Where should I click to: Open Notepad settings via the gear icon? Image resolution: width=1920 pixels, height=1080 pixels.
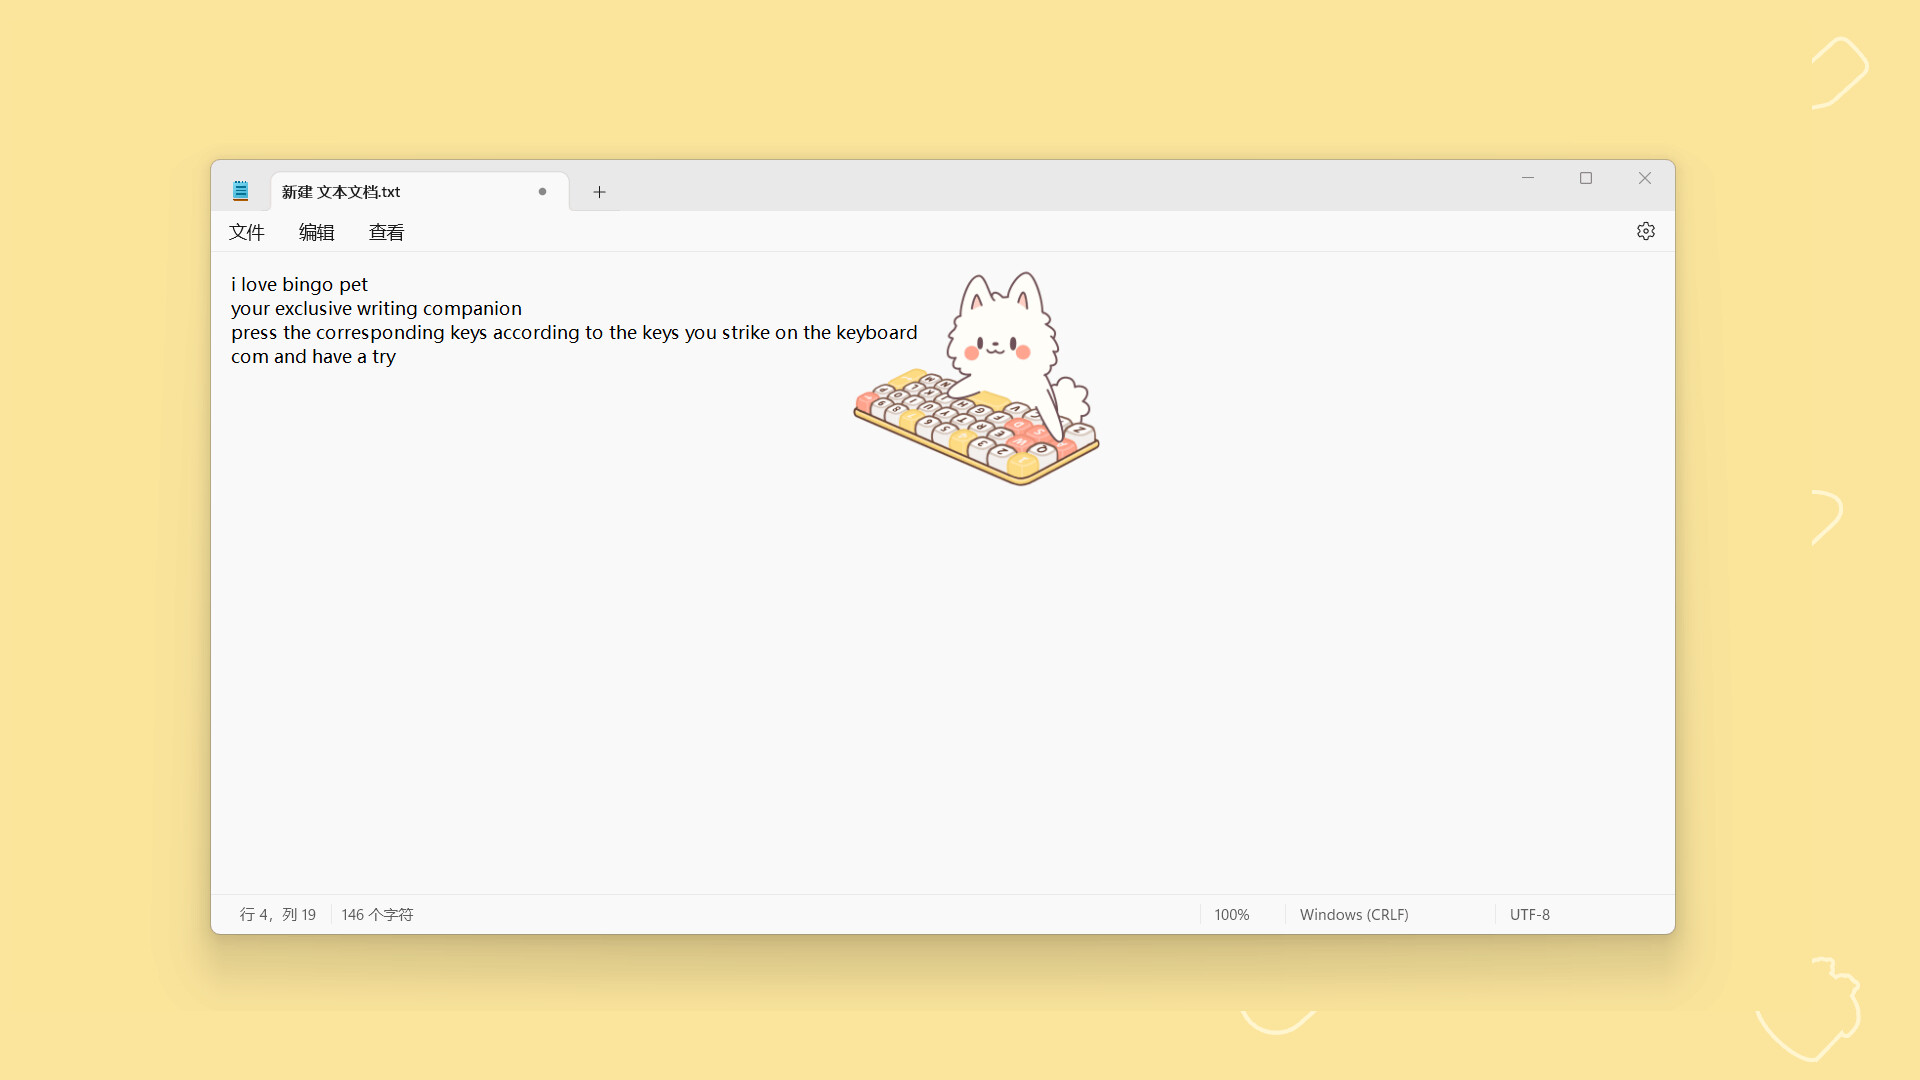[x=1646, y=231]
